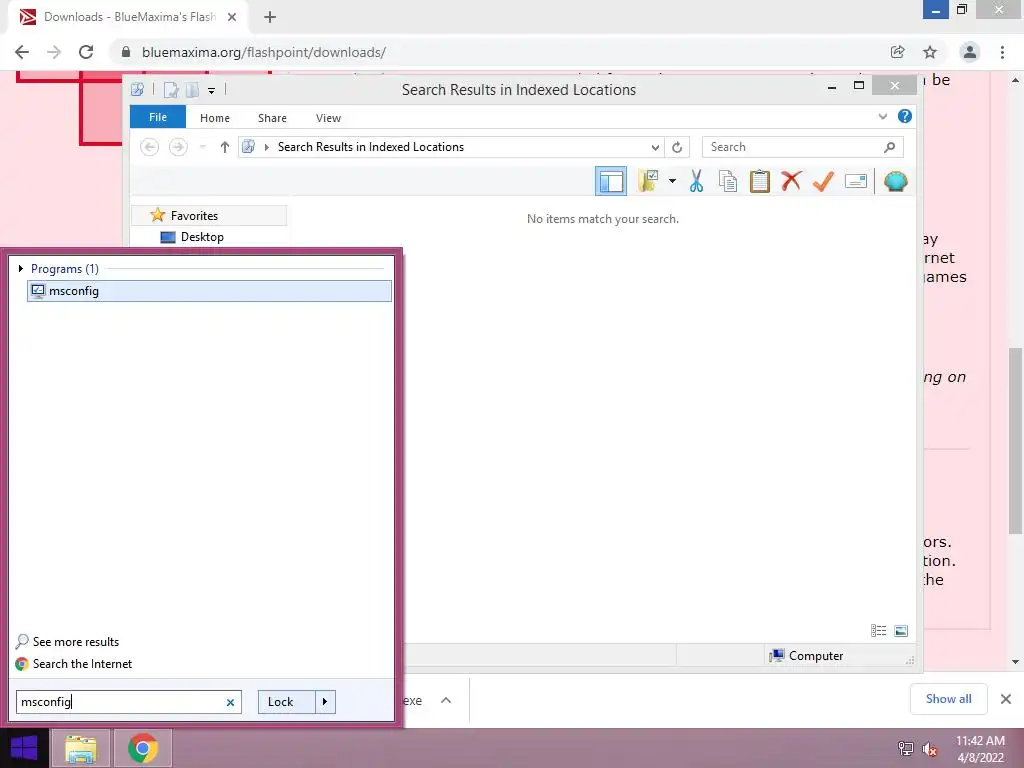Click the Classic Shell settings shell icon

(895, 181)
